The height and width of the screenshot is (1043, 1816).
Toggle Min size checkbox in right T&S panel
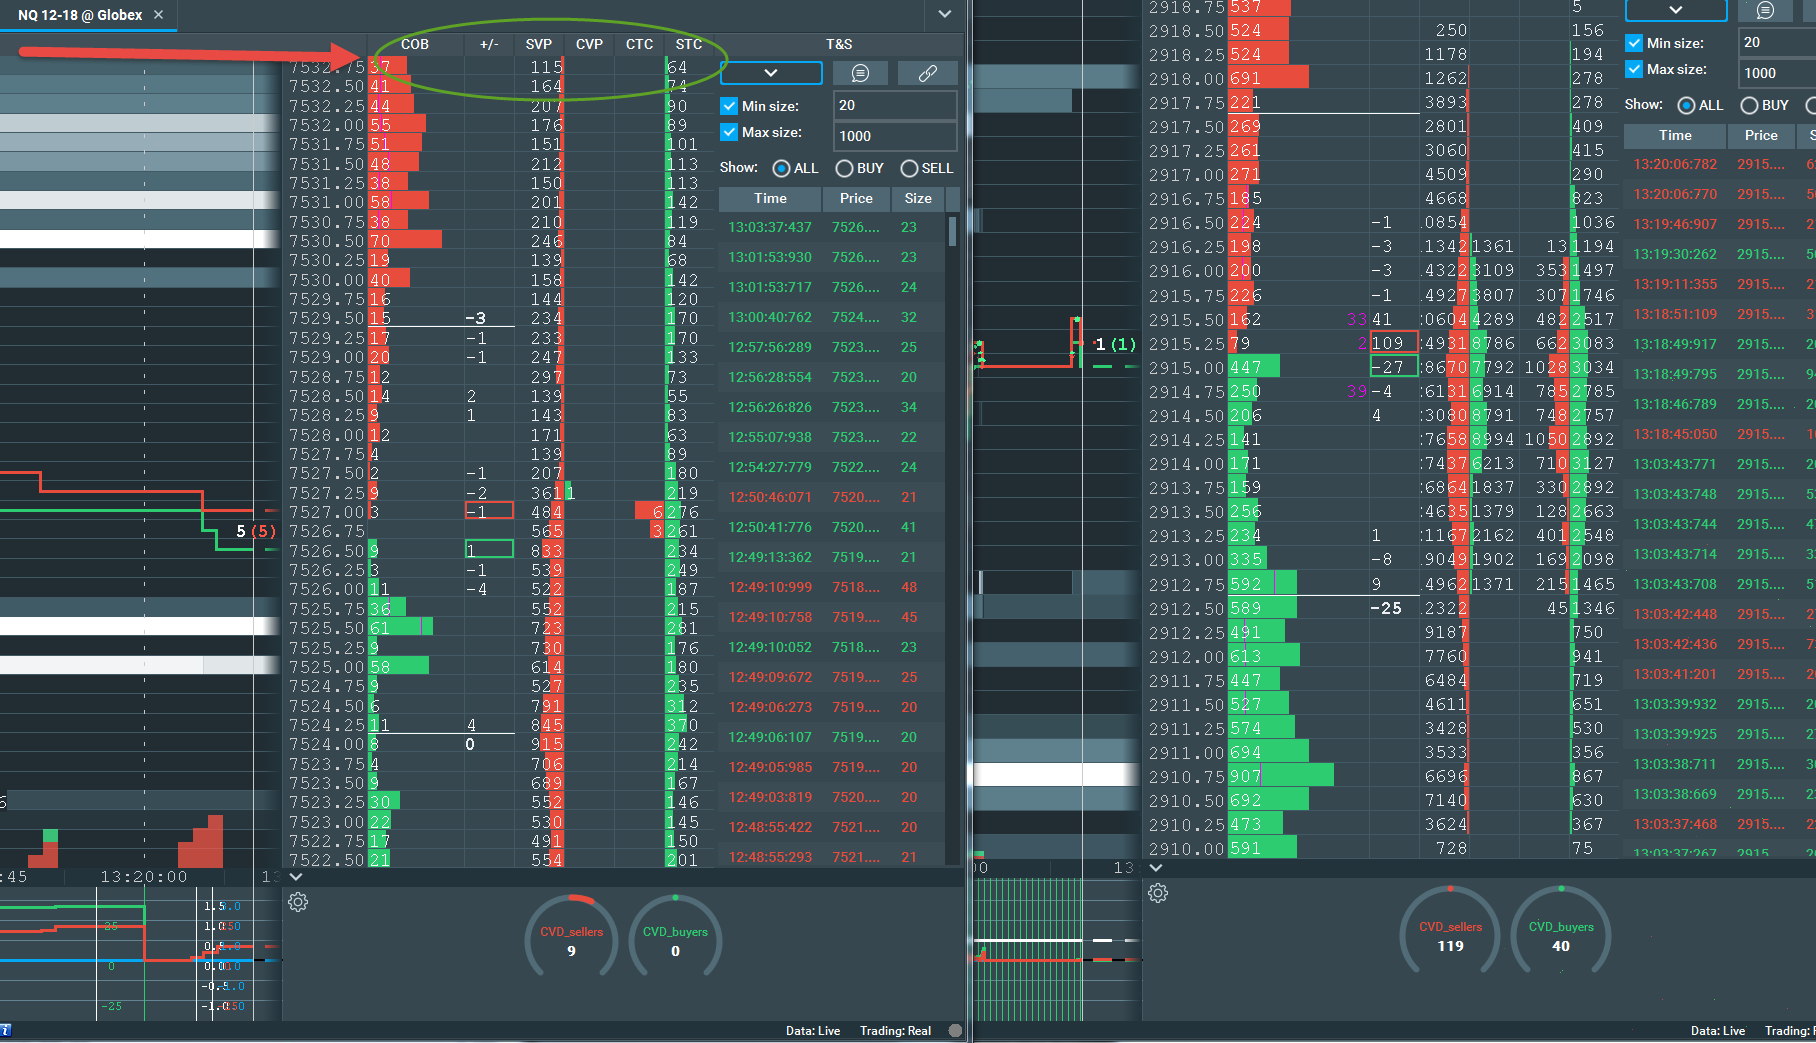[1634, 43]
